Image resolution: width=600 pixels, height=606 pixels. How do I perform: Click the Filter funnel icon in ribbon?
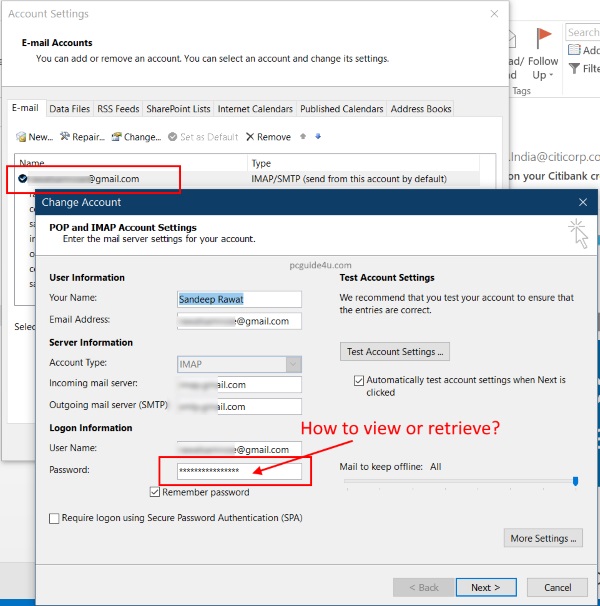574,68
